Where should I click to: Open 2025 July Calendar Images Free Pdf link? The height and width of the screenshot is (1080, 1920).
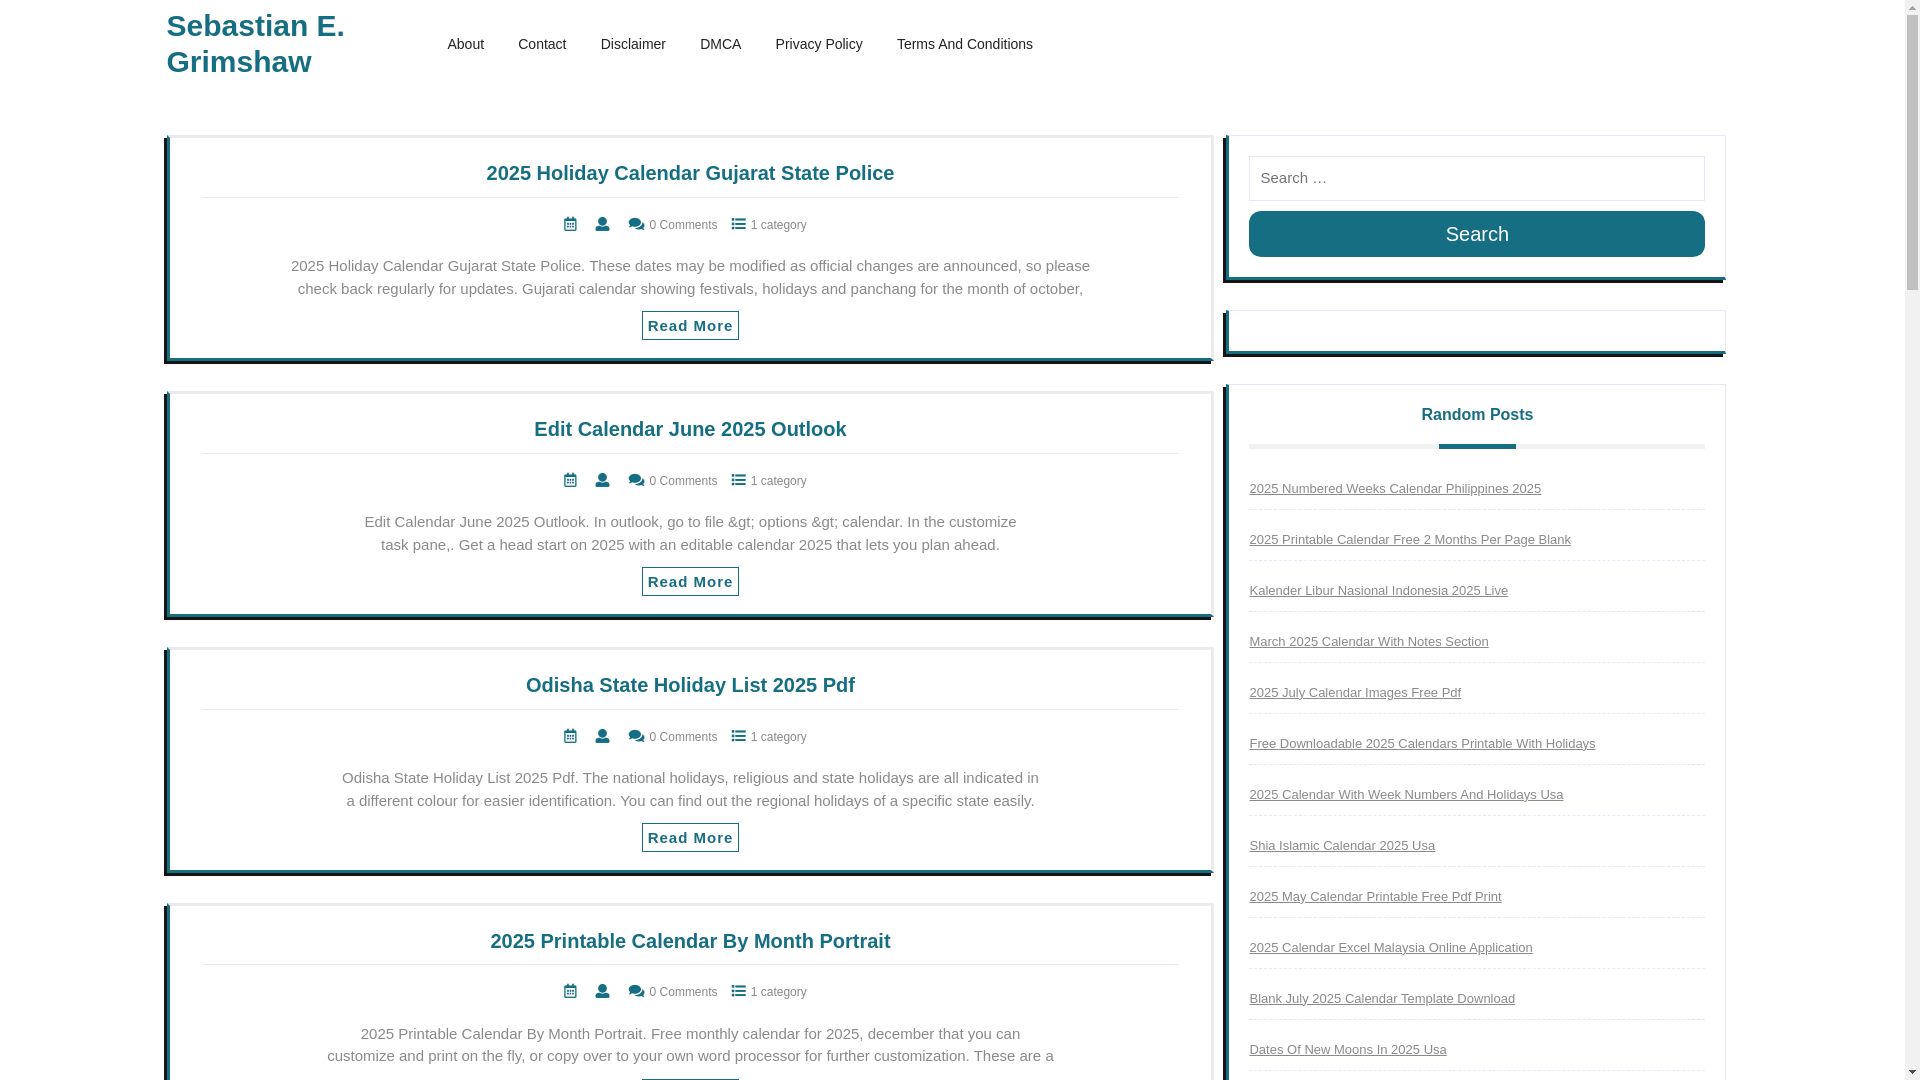coord(1354,693)
